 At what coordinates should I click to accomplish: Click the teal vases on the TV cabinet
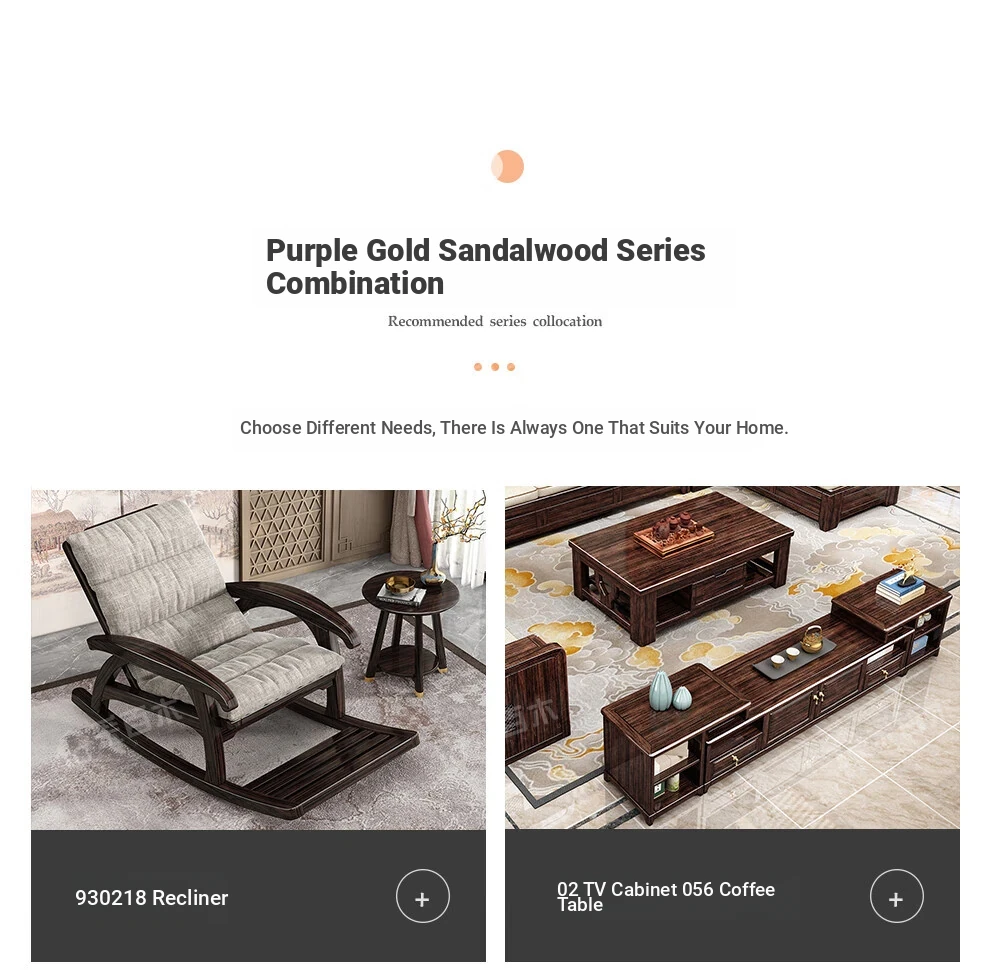click(x=671, y=690)
